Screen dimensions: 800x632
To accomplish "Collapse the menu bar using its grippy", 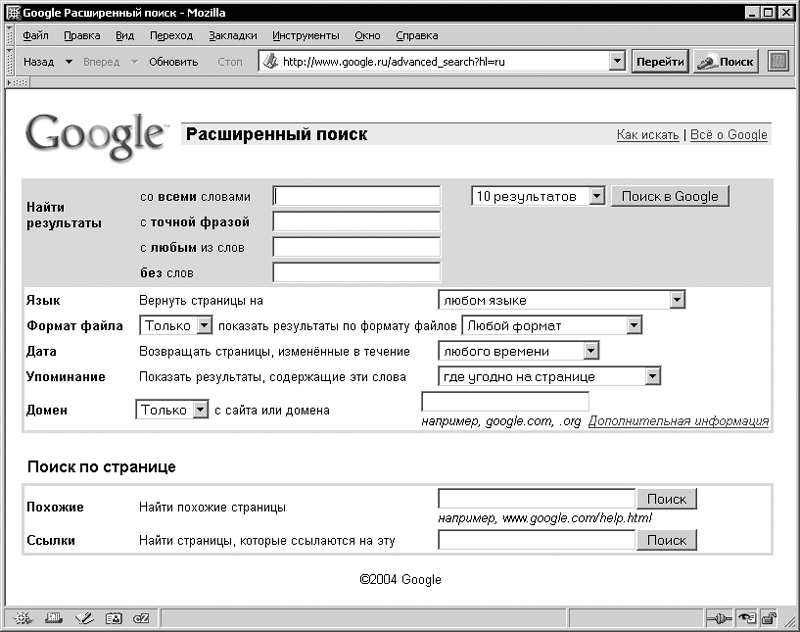I will (x=10, y=35).
